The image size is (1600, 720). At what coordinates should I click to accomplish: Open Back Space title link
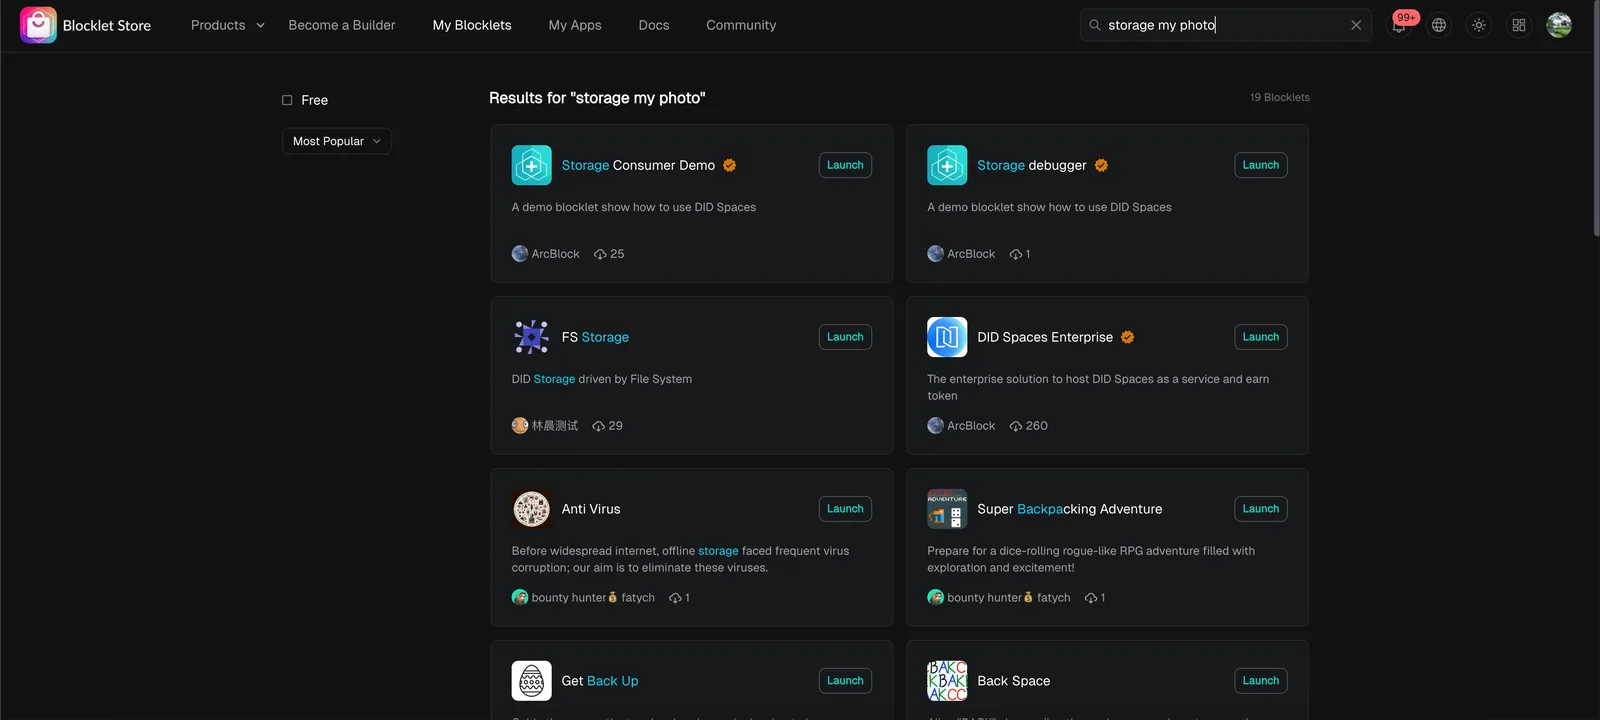pyautogui.click(x=1014, y=681)
